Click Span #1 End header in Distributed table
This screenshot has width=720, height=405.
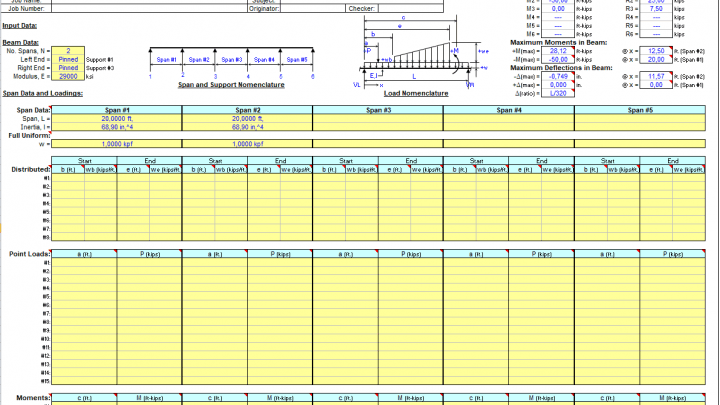(x=150, y=161)
